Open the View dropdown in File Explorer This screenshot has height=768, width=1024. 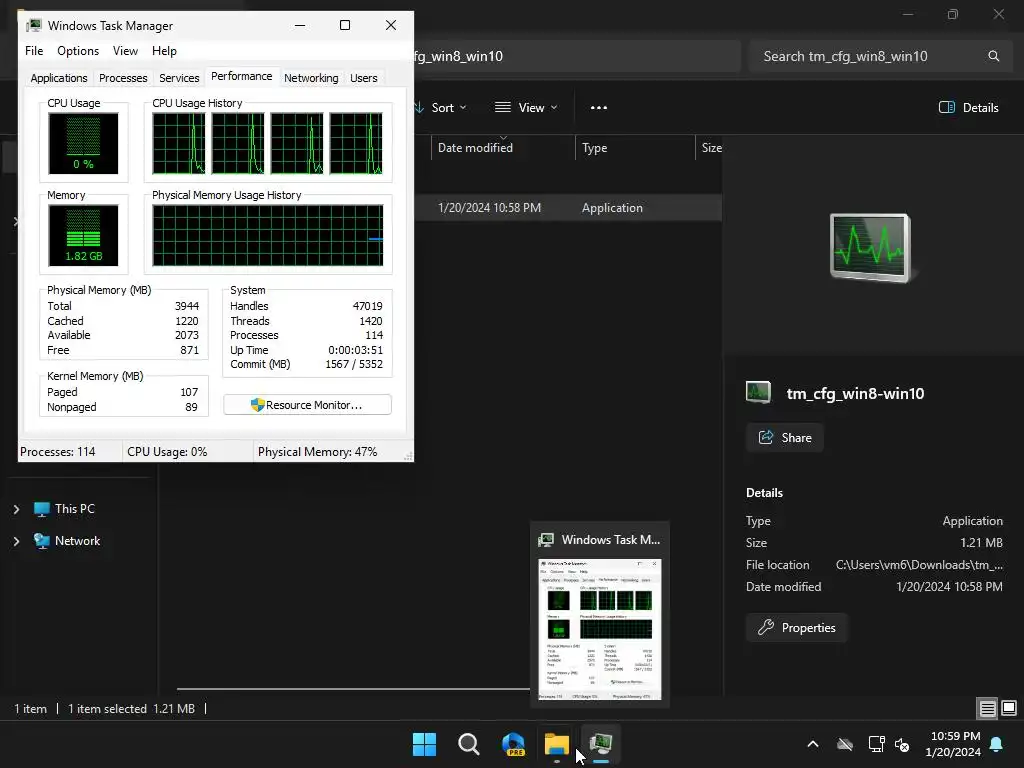526,108
